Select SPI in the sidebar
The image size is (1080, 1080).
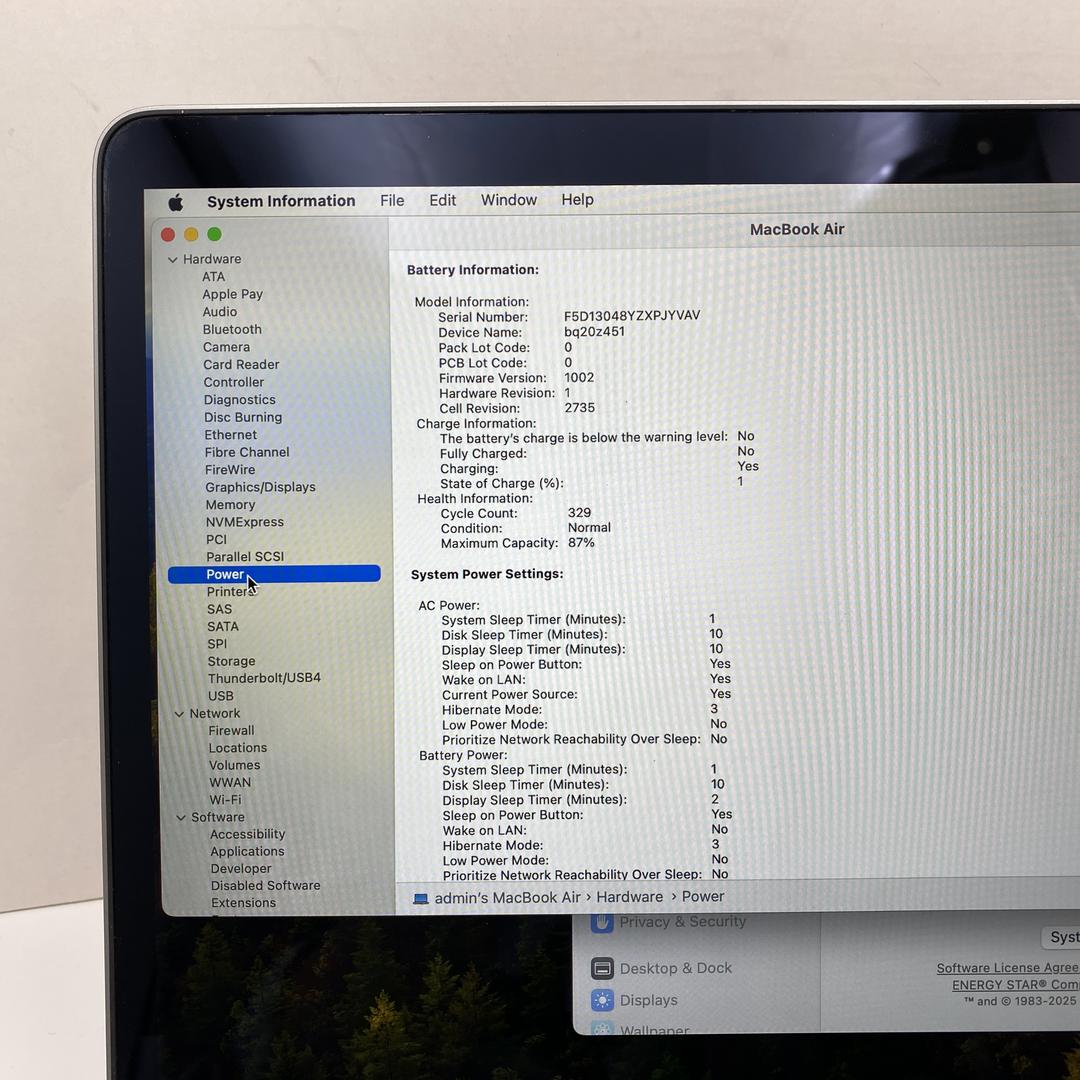pyautogui.click(x=217, y=644)
